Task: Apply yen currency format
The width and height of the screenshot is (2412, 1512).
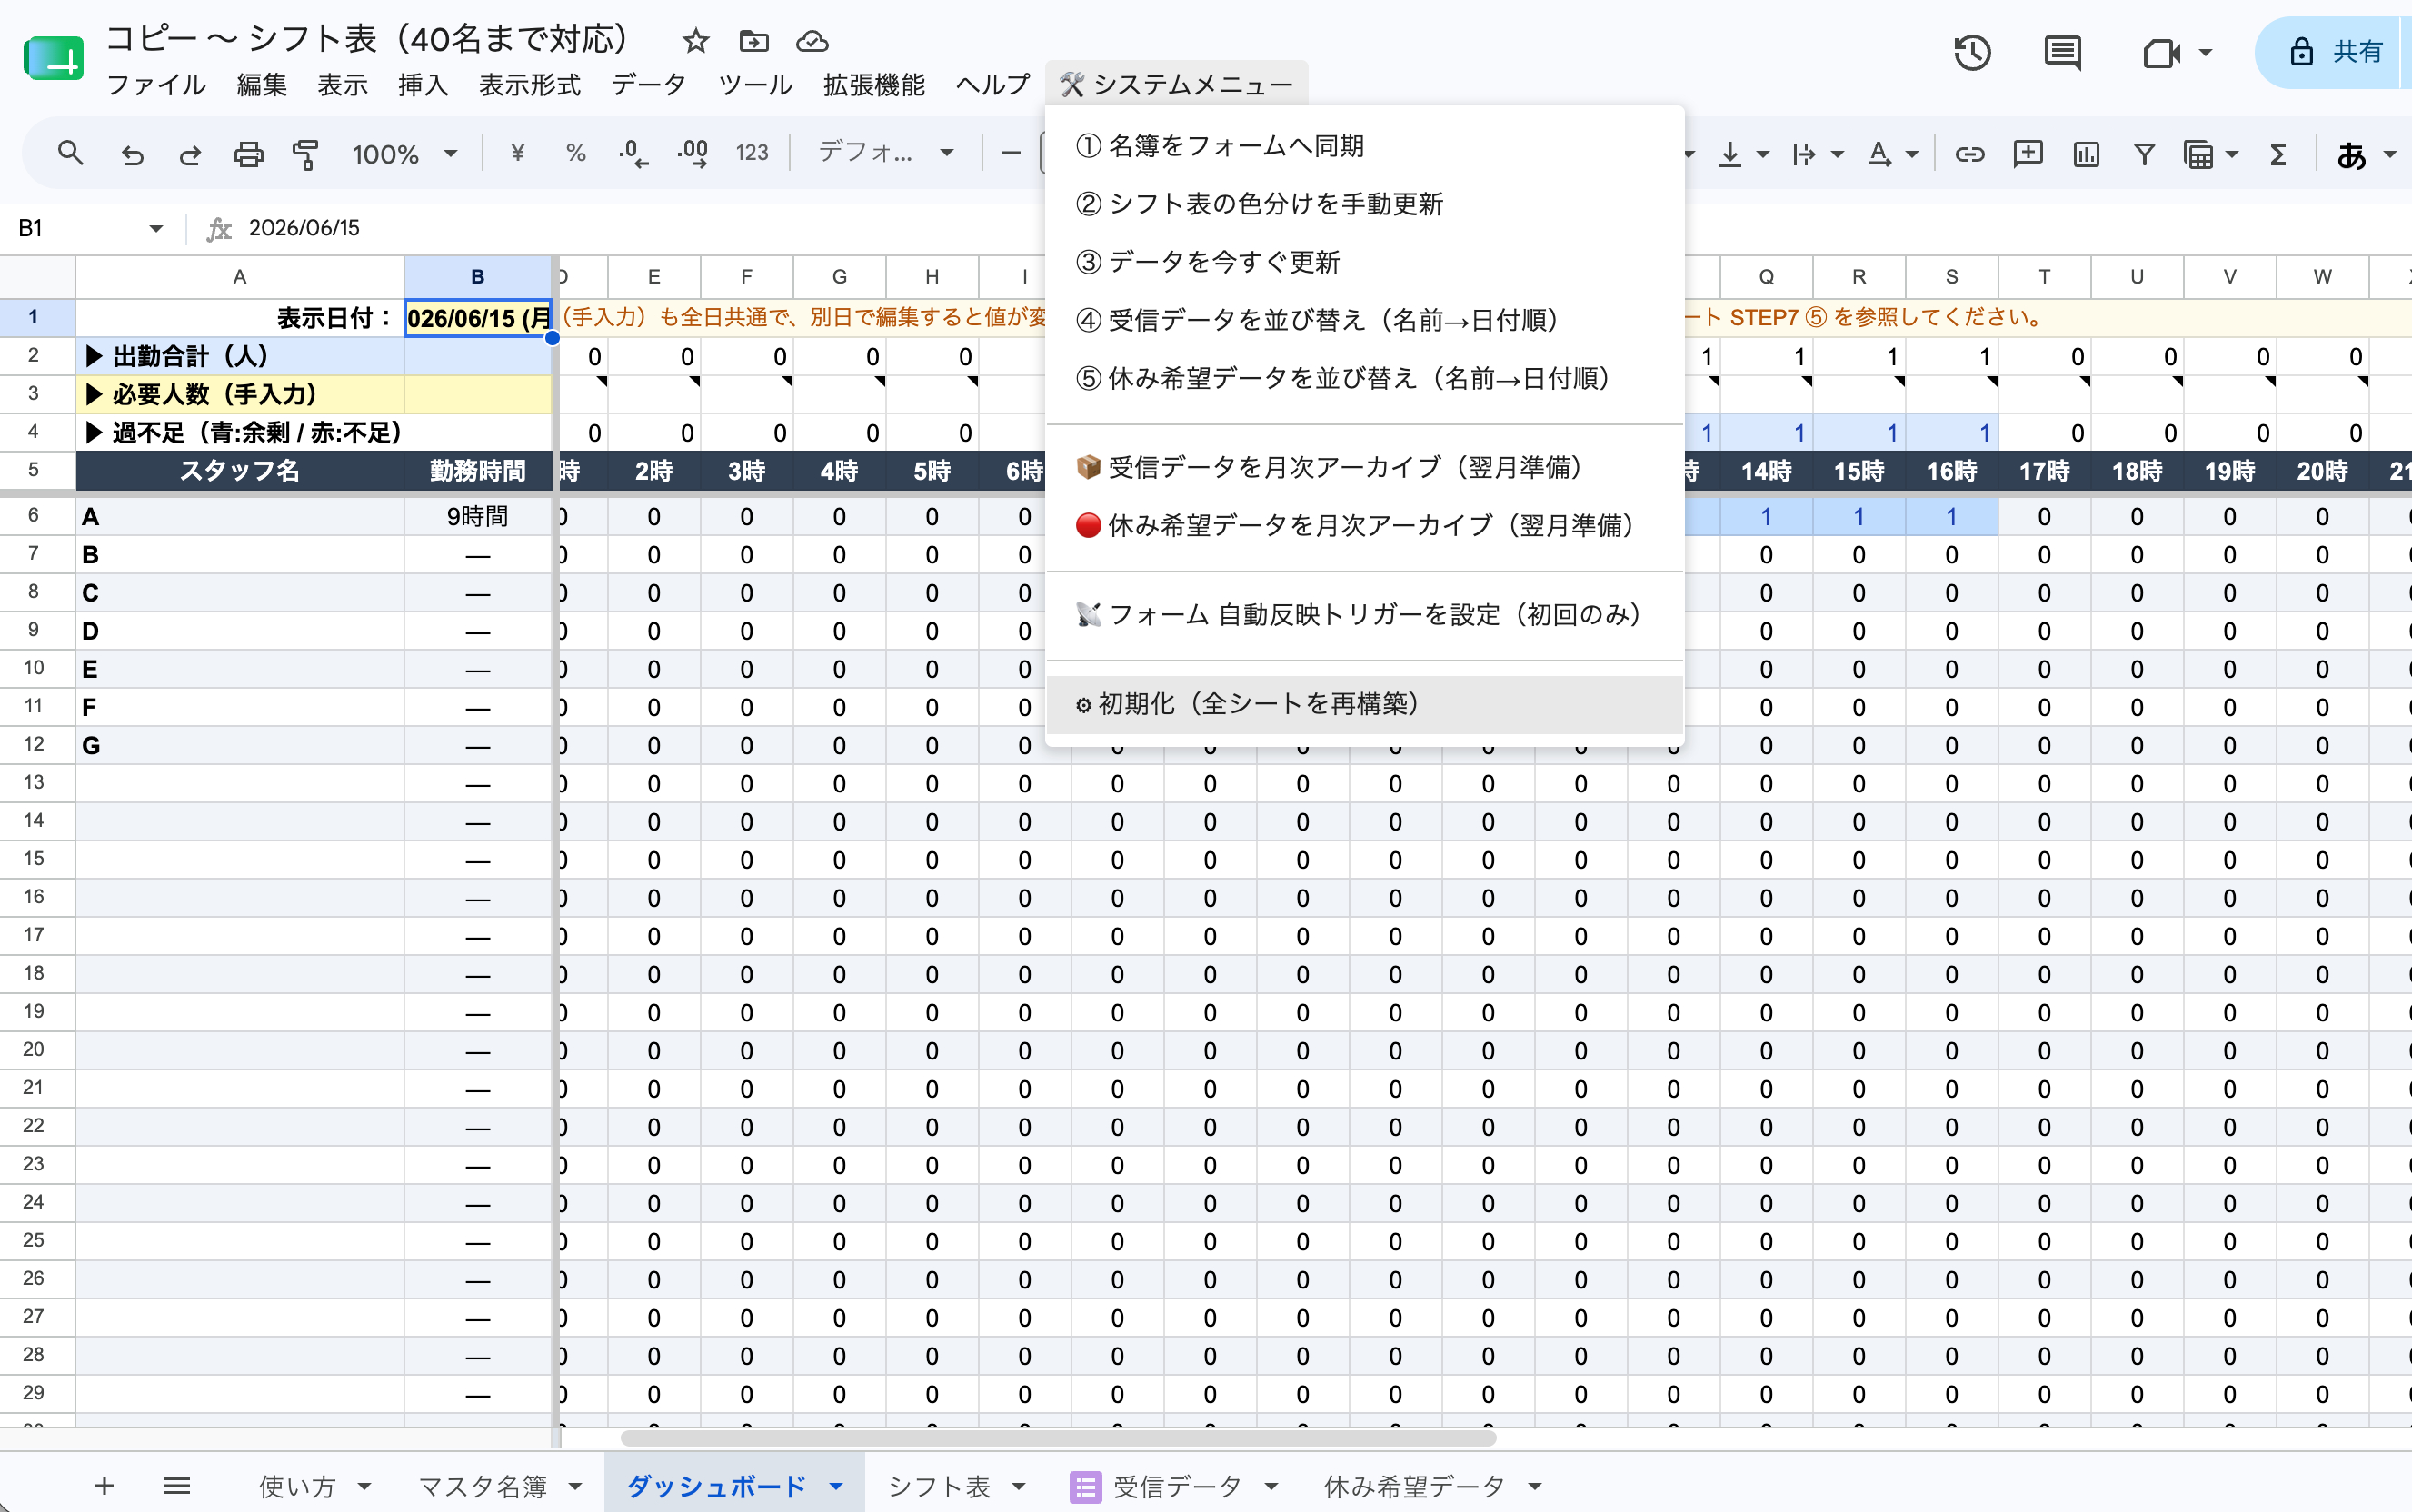Action: tap(517, 153)
